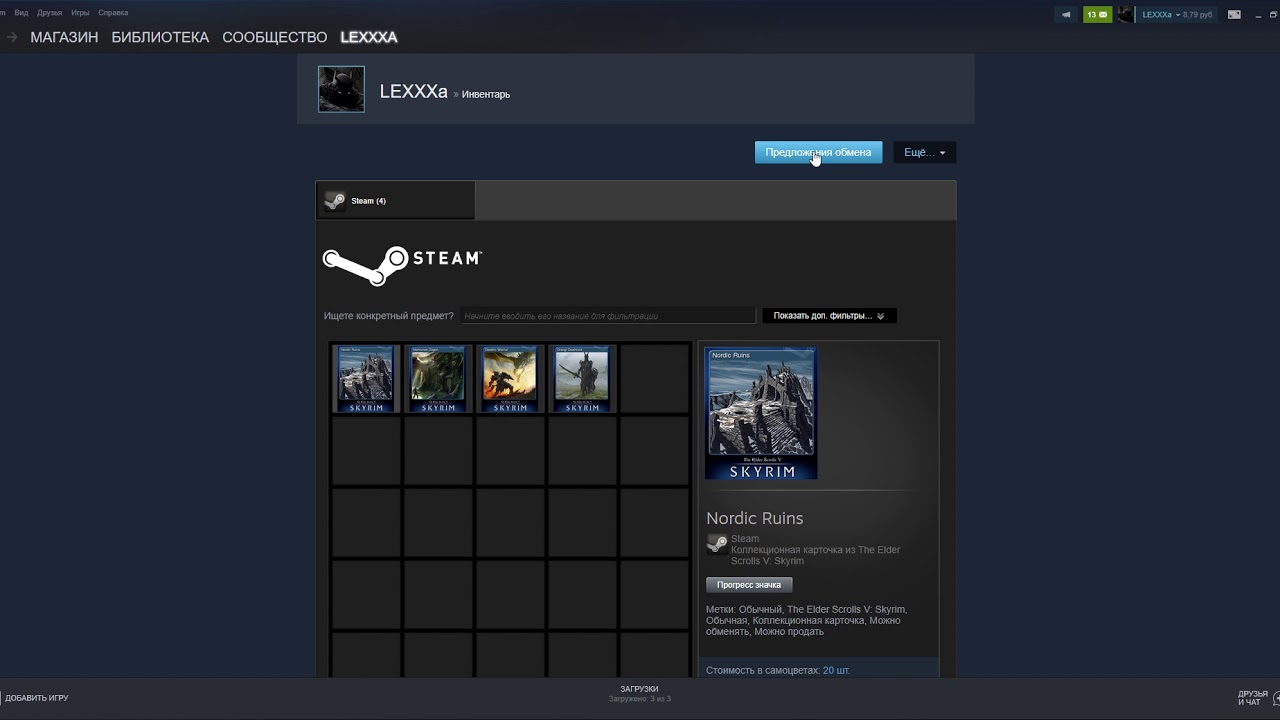Focus the item name filter field

click(608, 316)
